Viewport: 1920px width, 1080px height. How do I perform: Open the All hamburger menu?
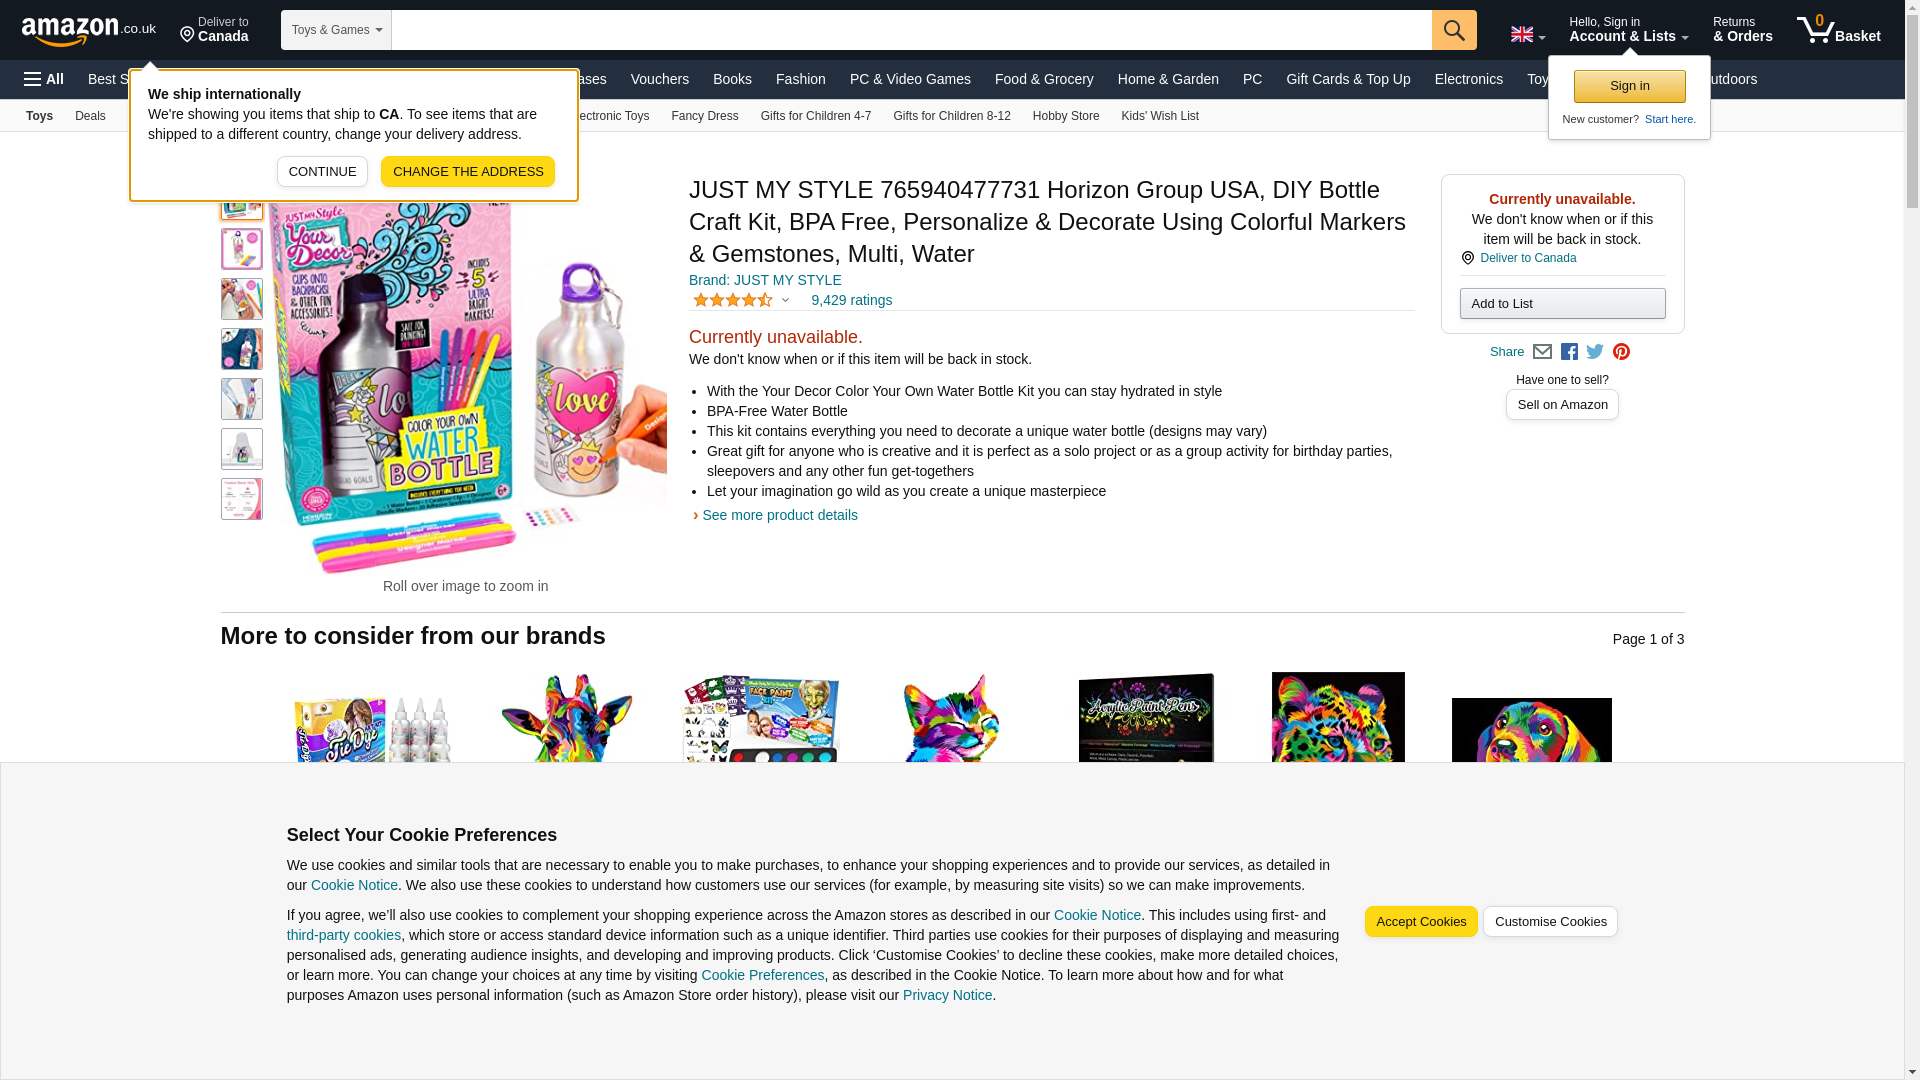click(44, 79)
